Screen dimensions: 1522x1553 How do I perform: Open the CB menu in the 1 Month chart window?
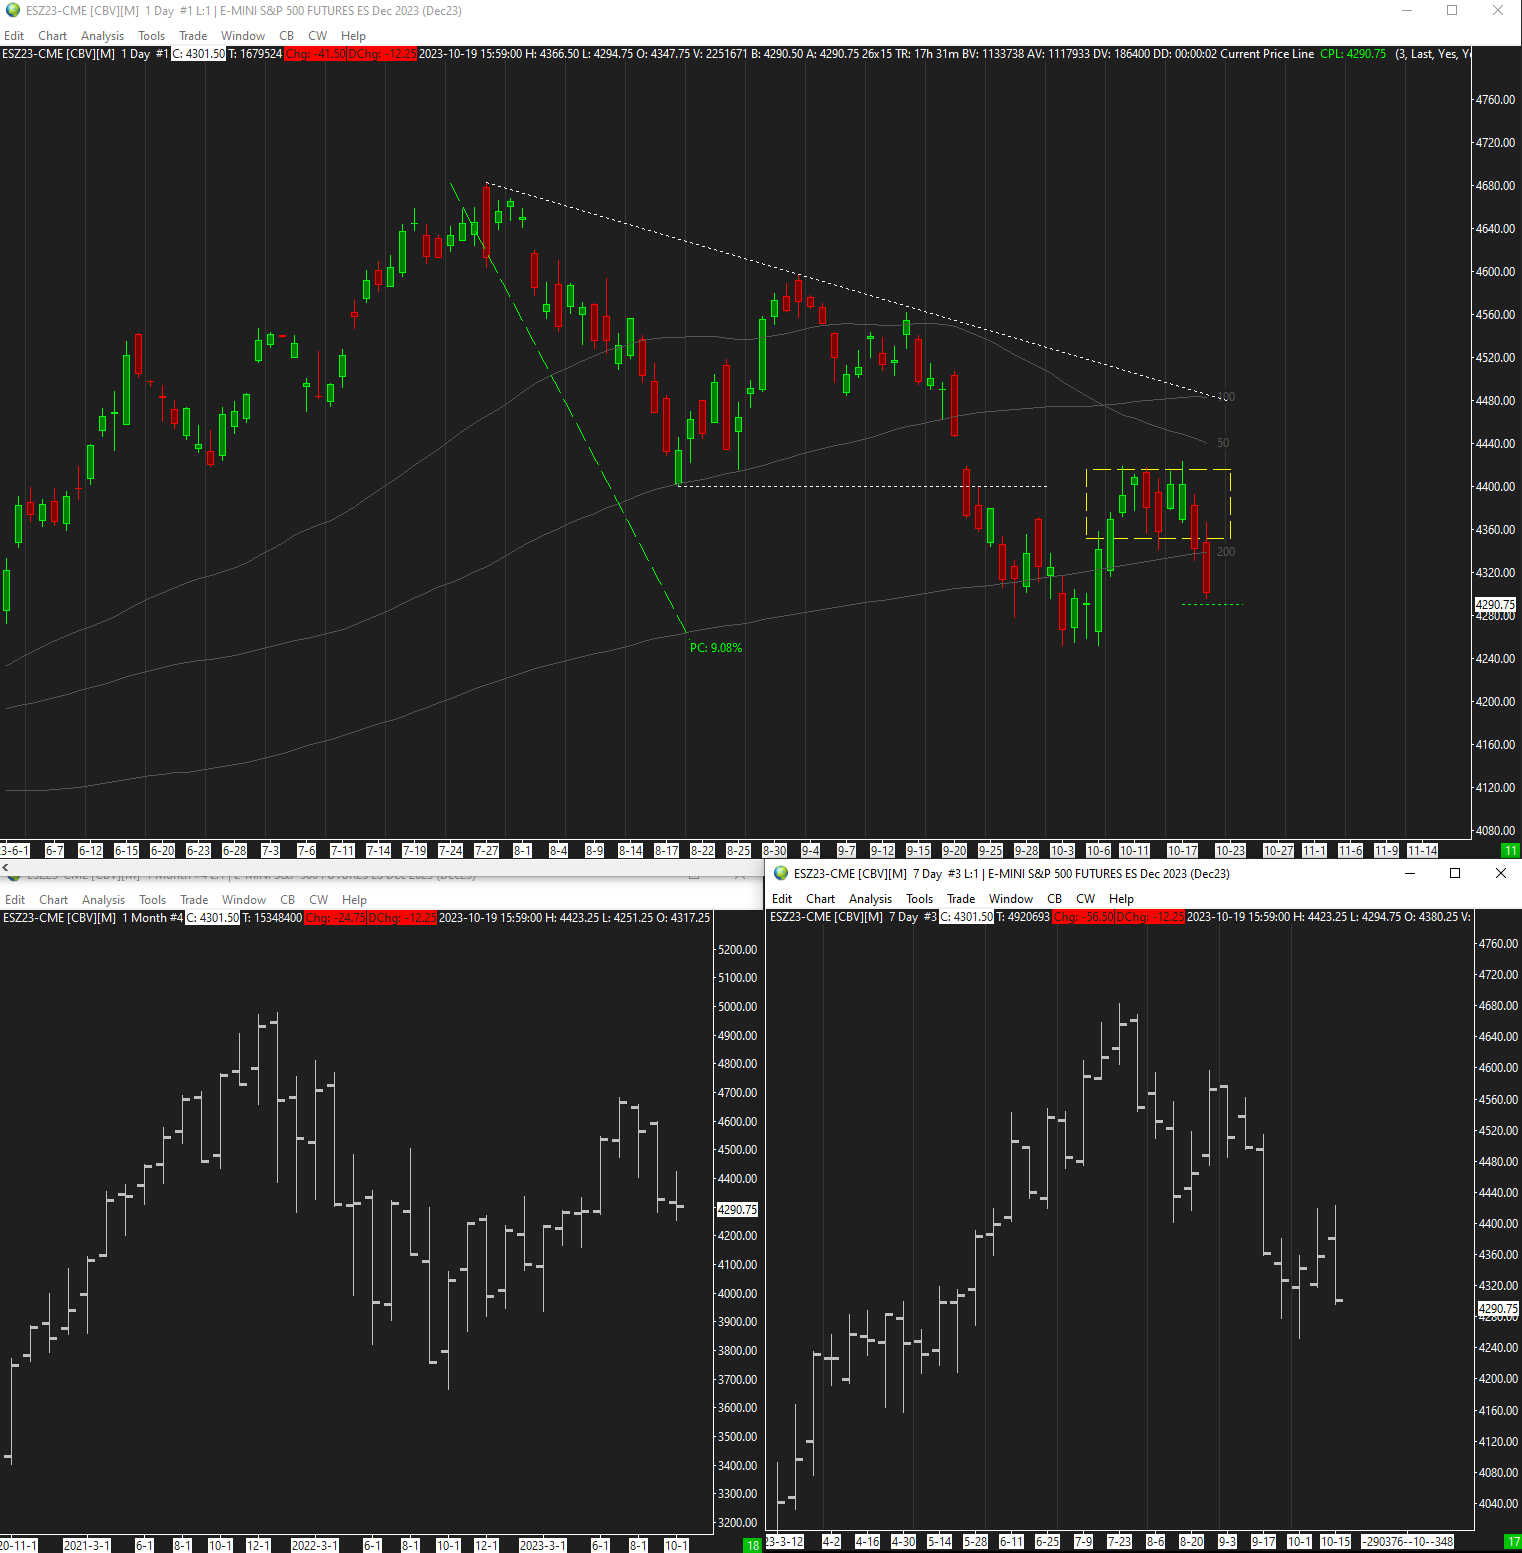pyautogui.click(x=288, y=900)
